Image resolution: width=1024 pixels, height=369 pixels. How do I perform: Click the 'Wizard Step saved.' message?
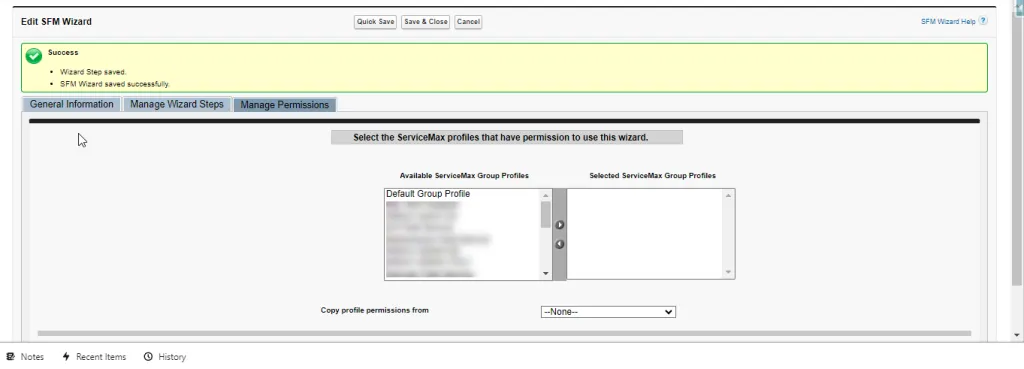(x=93, y=72)
